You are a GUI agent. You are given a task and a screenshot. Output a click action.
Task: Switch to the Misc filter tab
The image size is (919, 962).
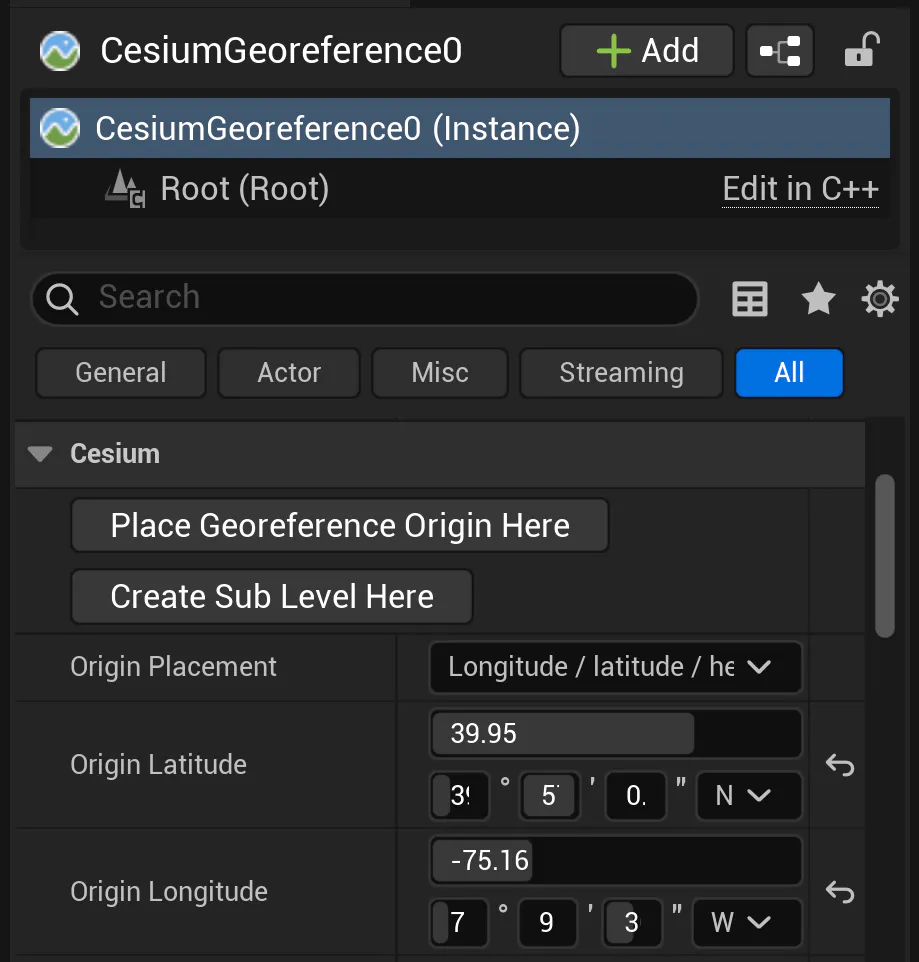point(440,373)
